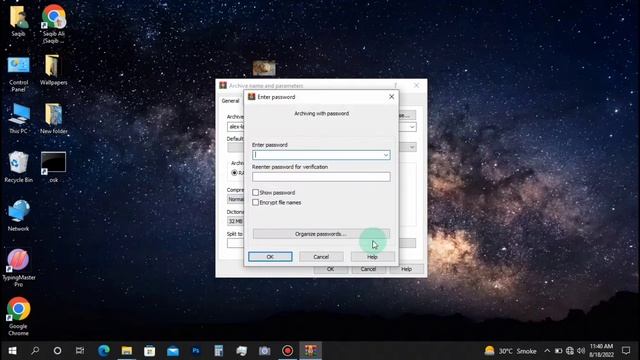Click OK in the Archive name and parameters window
The width and height of the screenshot is (640, 360).
tap(330, 269)
